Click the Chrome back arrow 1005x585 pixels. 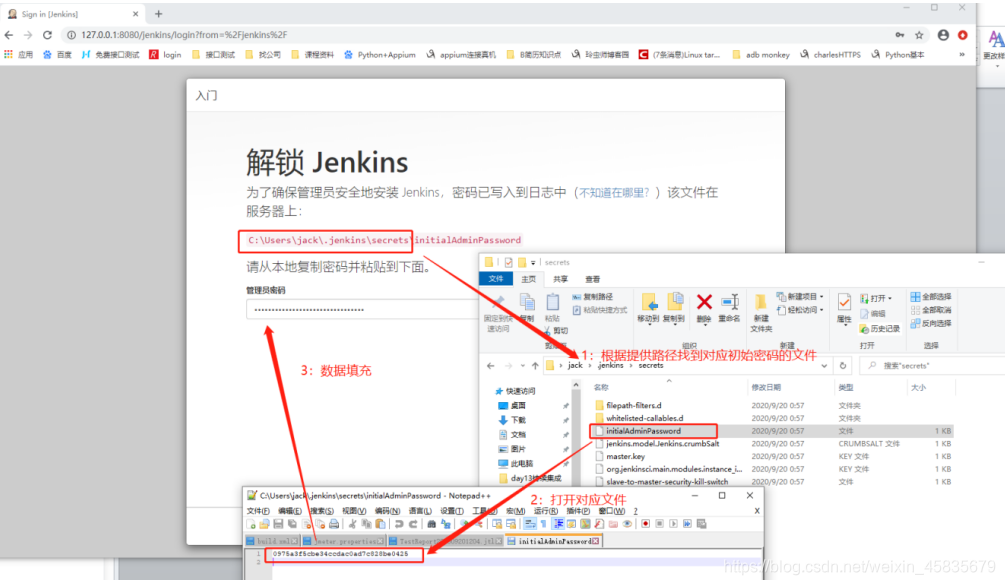pyautogui.click(x=9, y=35)
